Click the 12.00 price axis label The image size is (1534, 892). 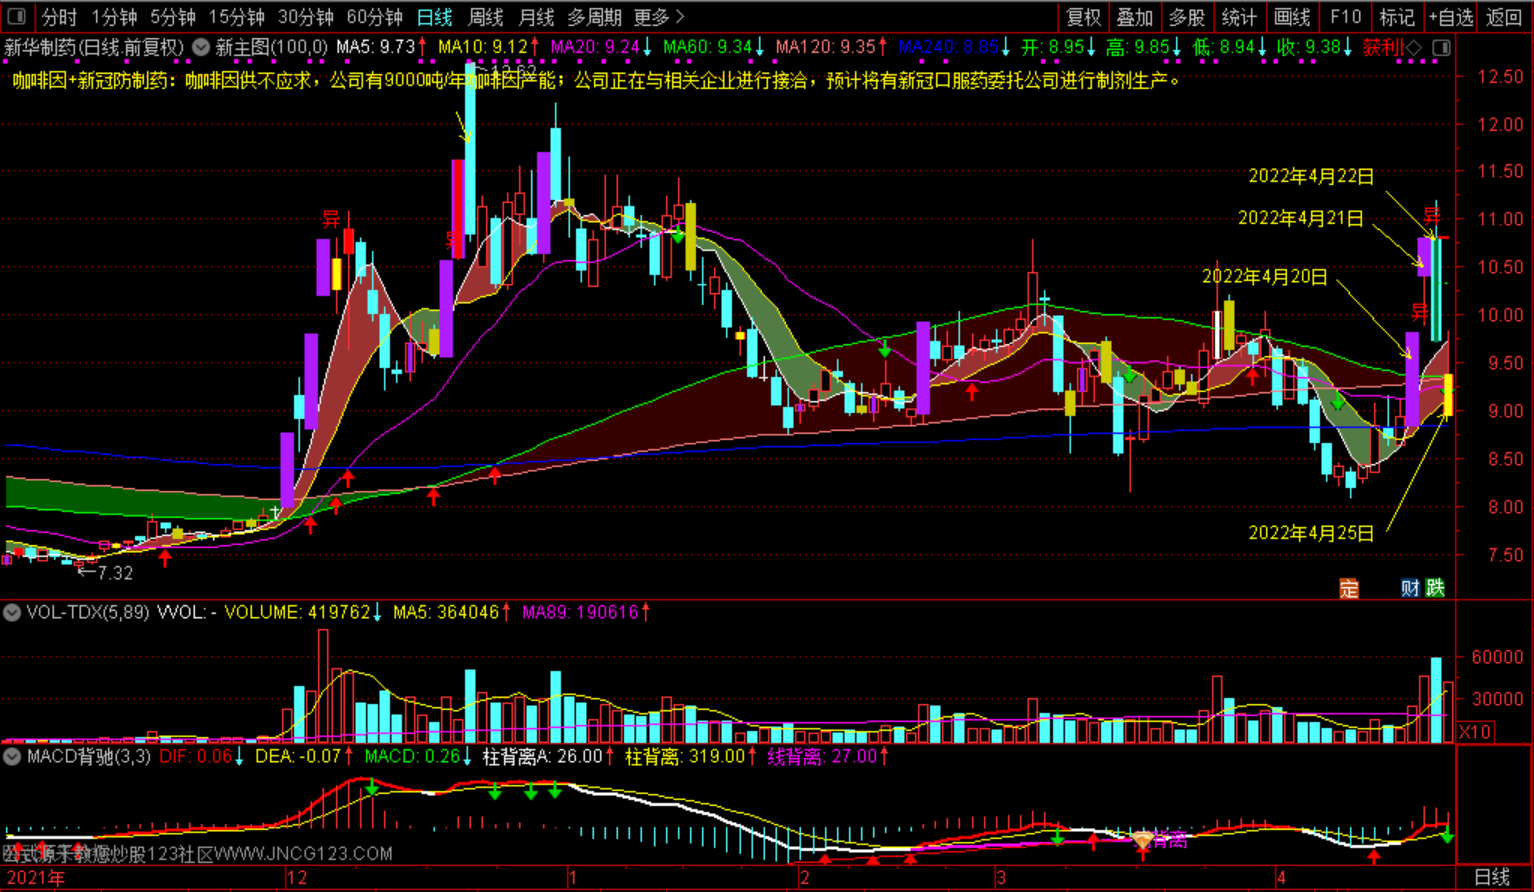coord(1500,124)
